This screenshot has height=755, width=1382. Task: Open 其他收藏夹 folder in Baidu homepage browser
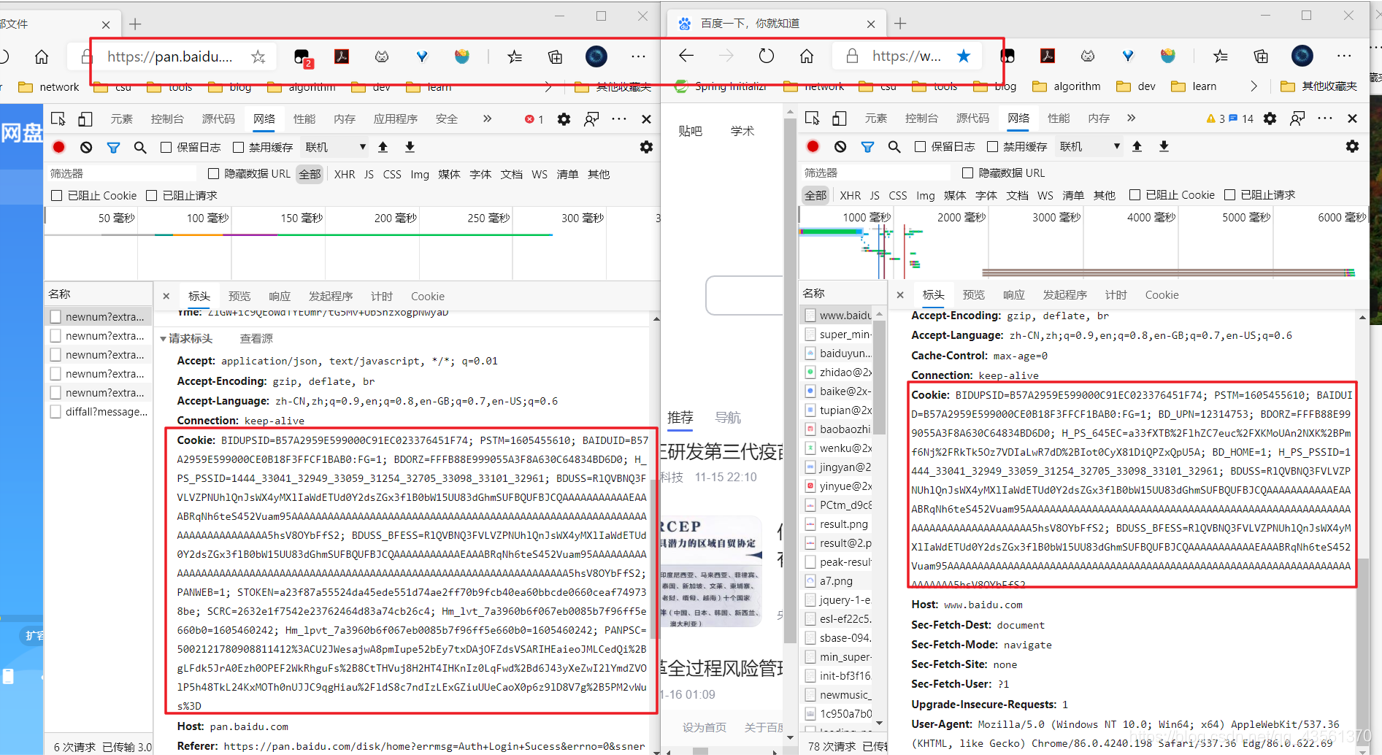1318,86
